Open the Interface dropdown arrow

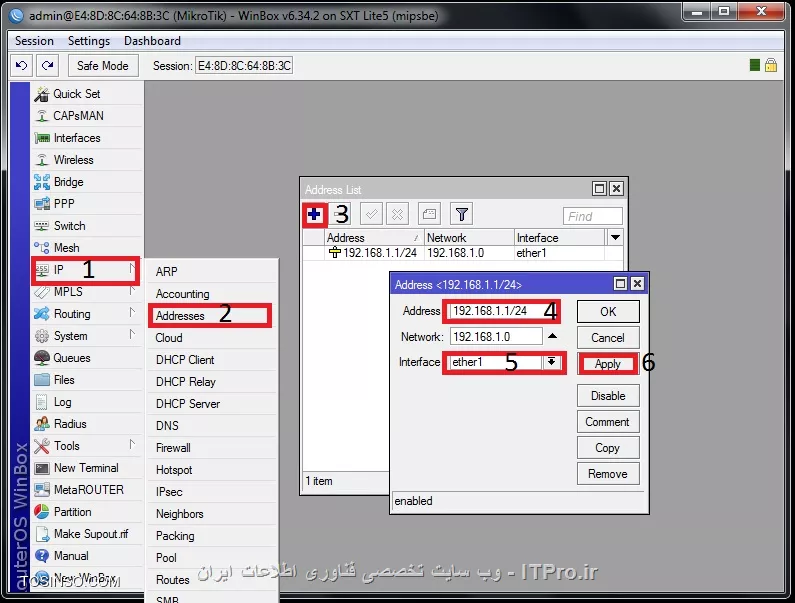point(551,362)
